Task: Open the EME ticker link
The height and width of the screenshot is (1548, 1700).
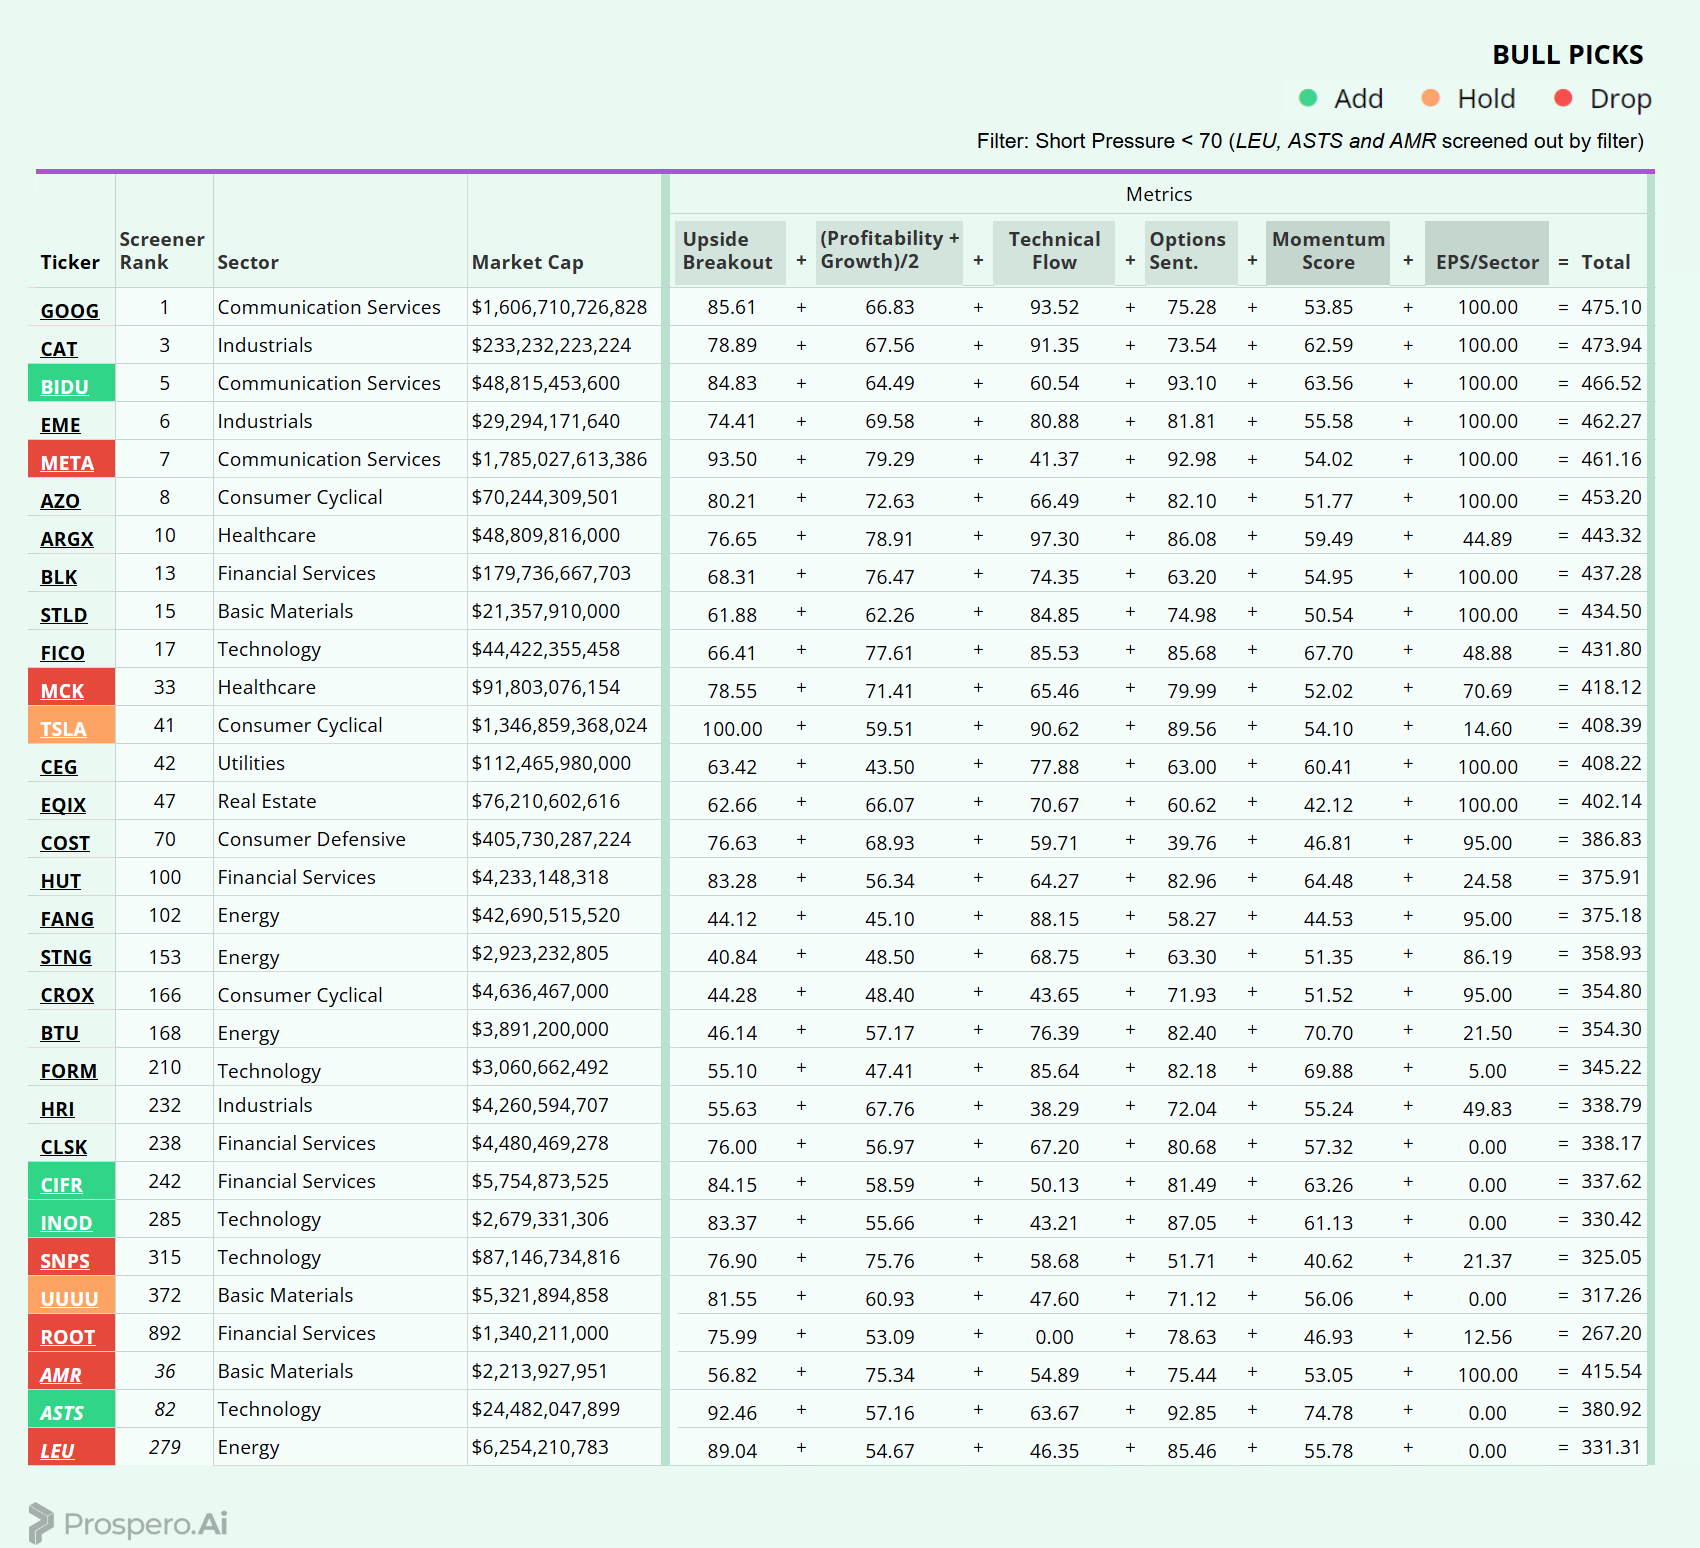Action: 60,425
